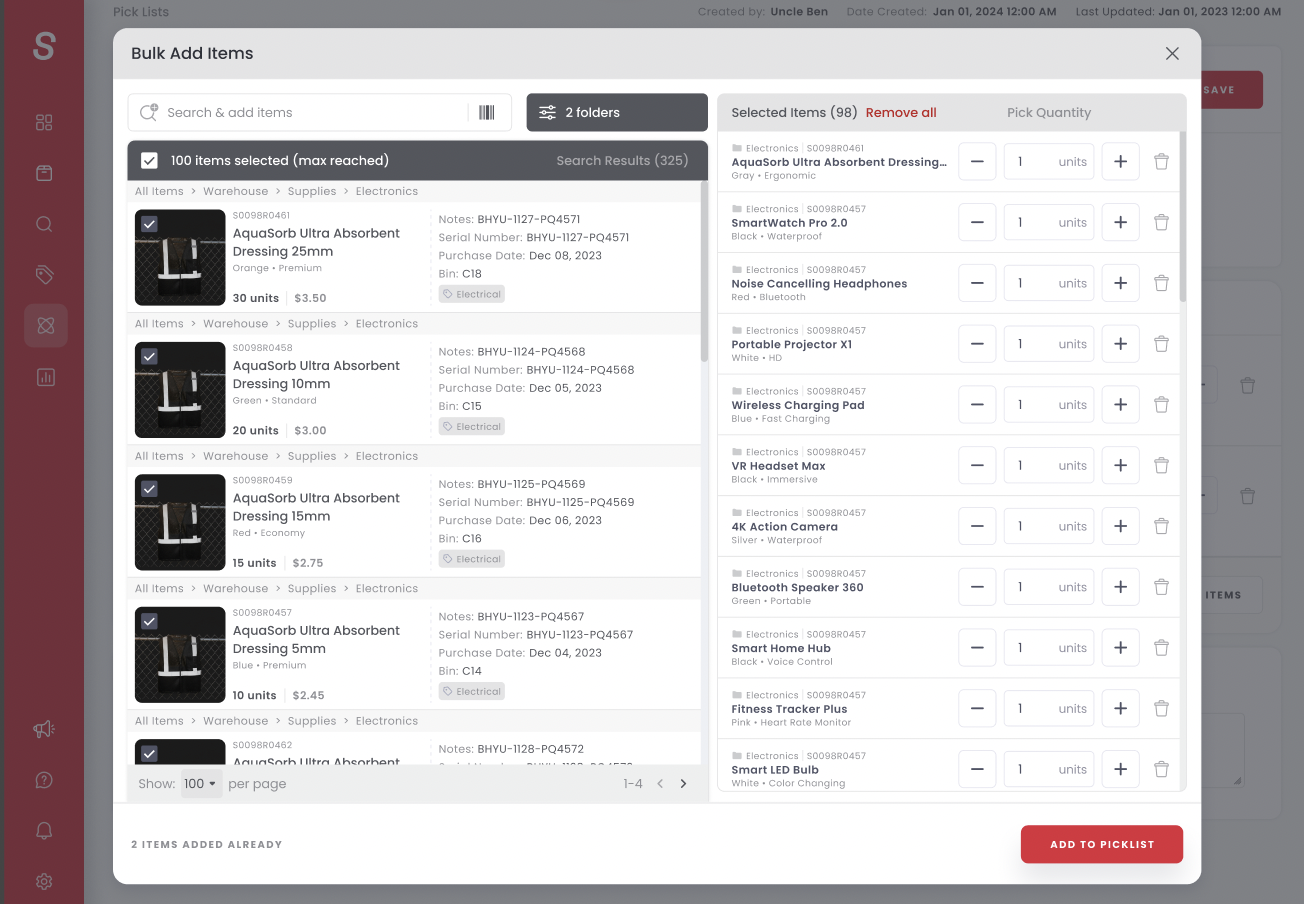Uncheck AquaSorb Ultra Absorbent Dressing 25mm thumbnail checkbox
The height and width of the screenshot is (904, 1304).
(149, 224)
